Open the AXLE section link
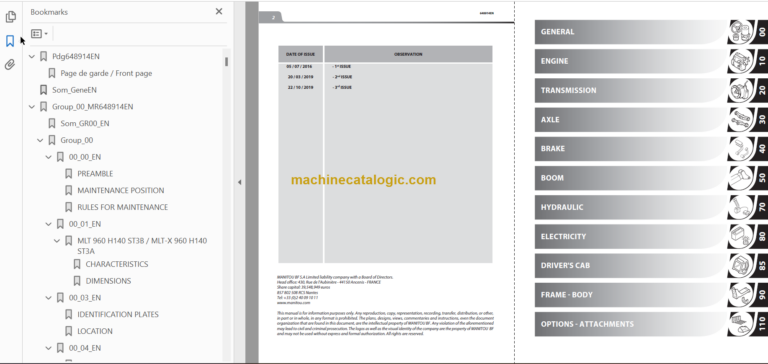768x364 pixels. [x=632, y=120]
